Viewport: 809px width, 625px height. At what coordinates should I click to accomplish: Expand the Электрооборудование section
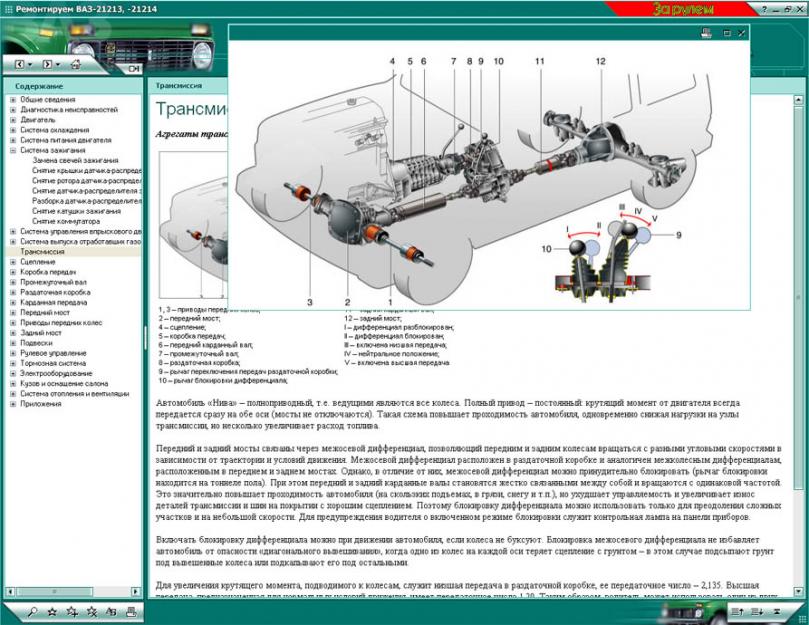pos(13,373)
